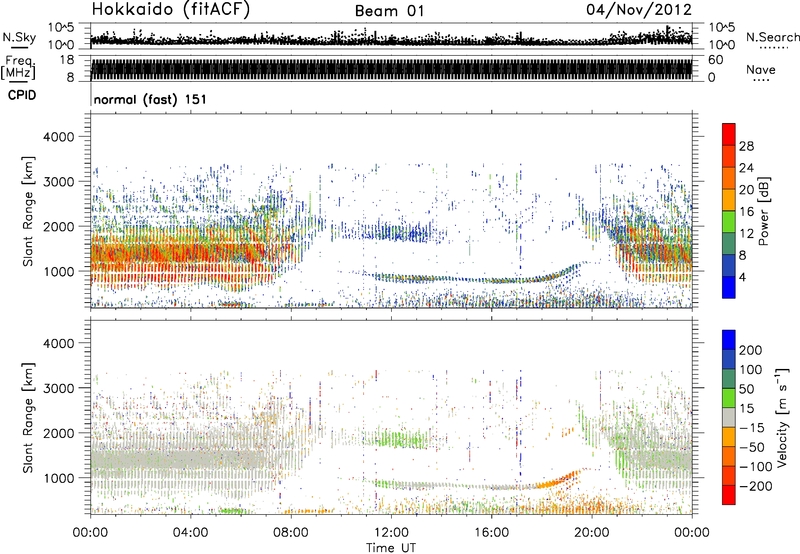Image resolution: width=800 pixels, height=554 pixels.
Task: Click the "Beam 01" heading
Action: pyautogui.click(x=389, y=11)
